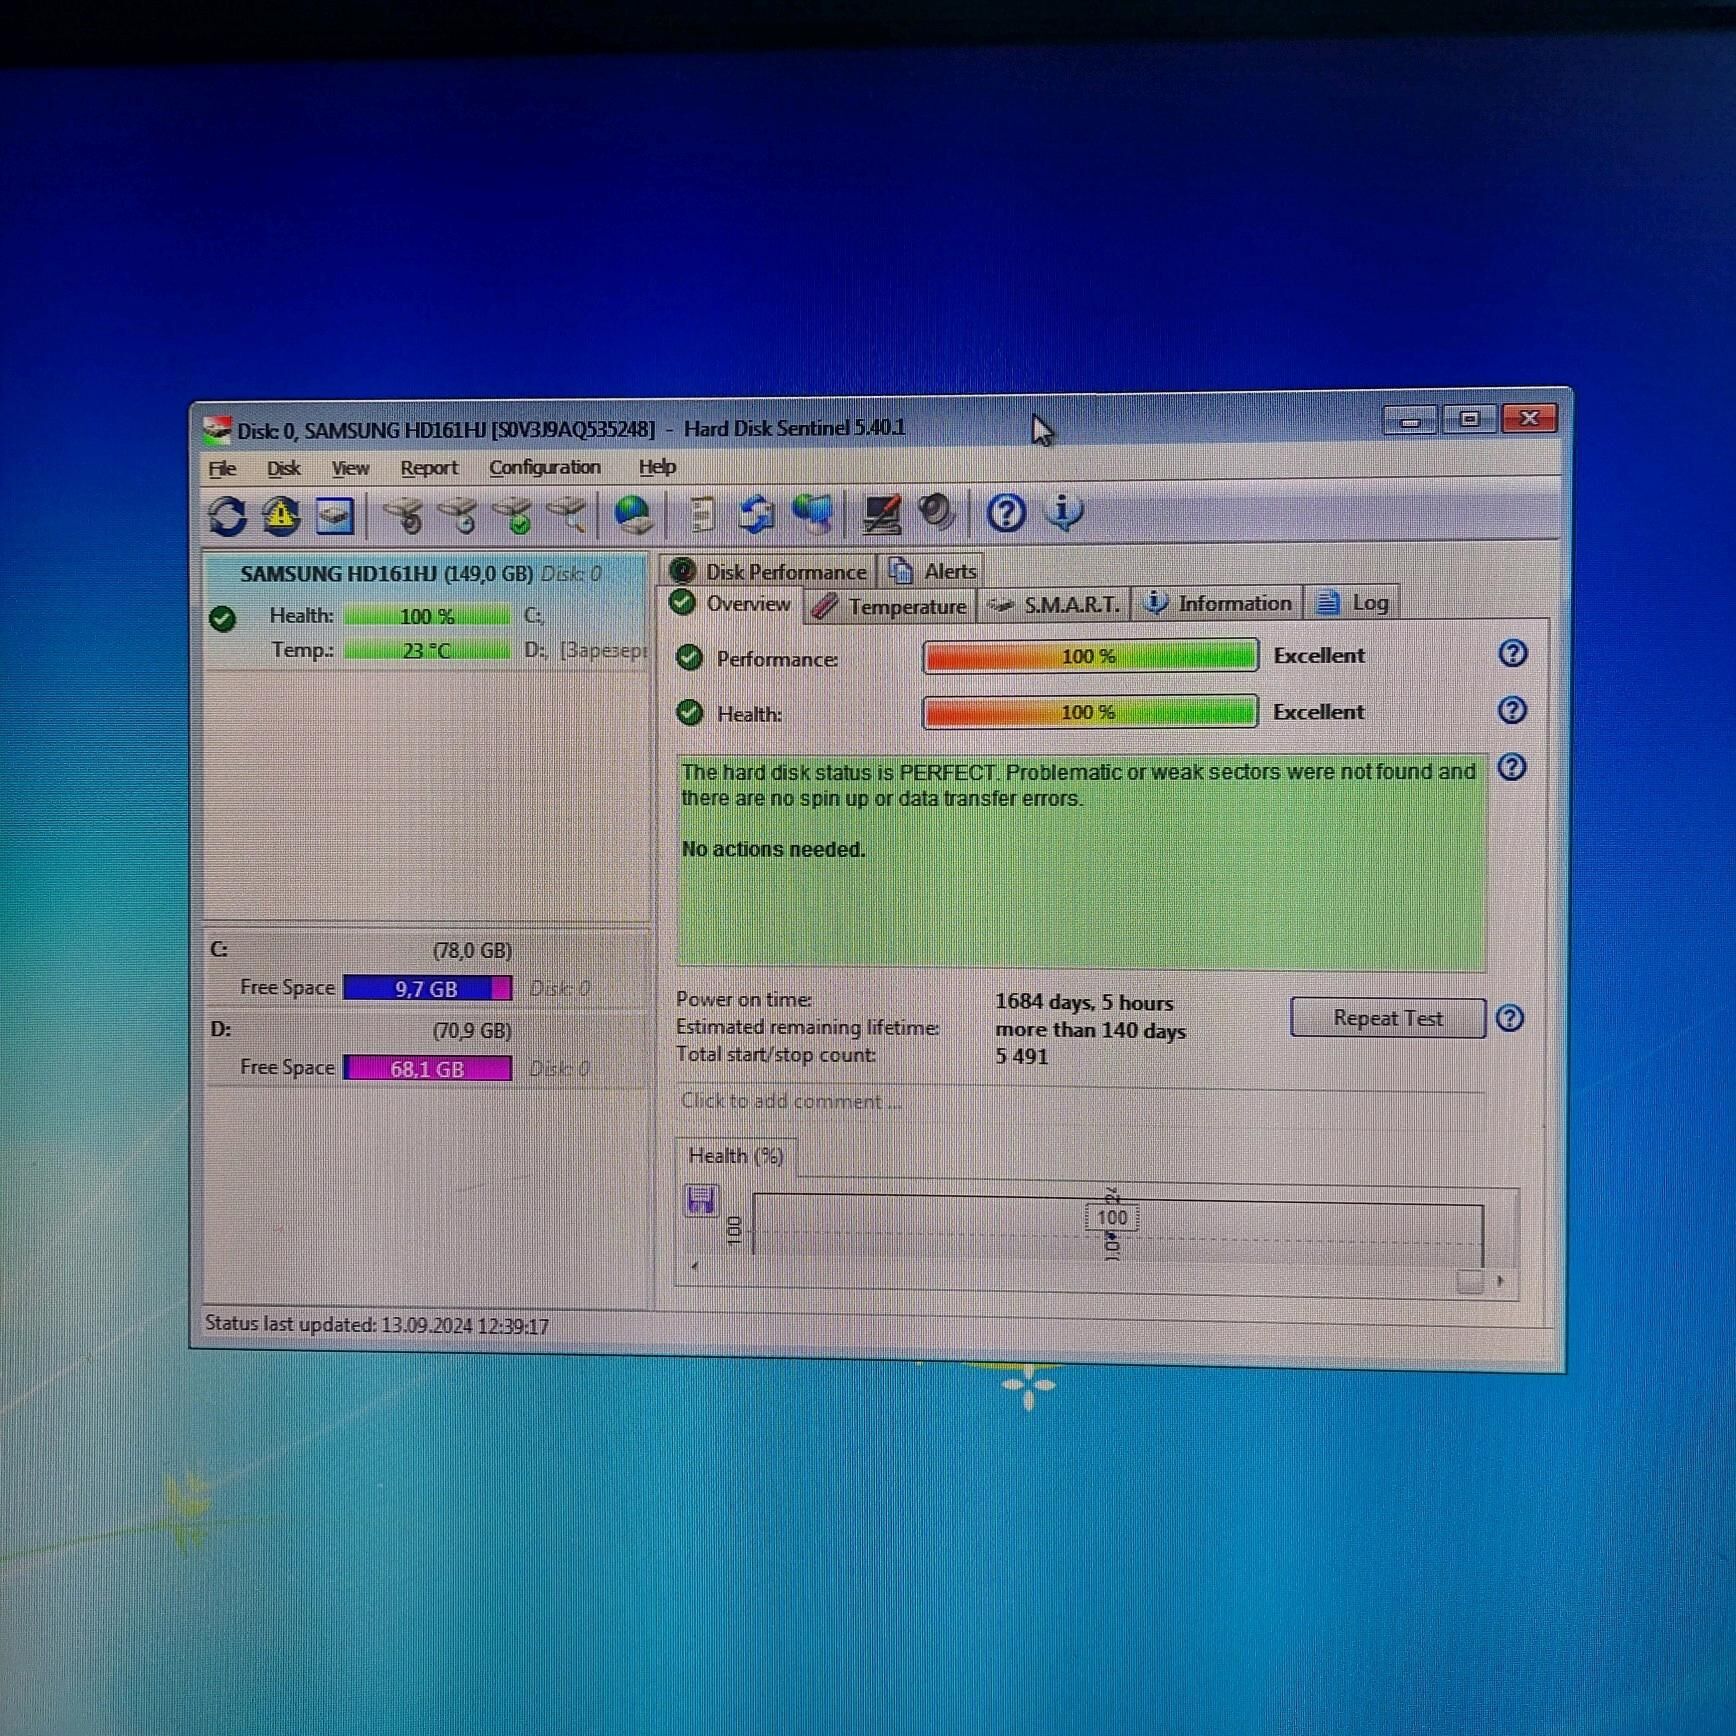The height and width of the screenshot is (1736, 1736).
Task: Click help icon beside the status text box
Action: click(x=1512, y=767)
